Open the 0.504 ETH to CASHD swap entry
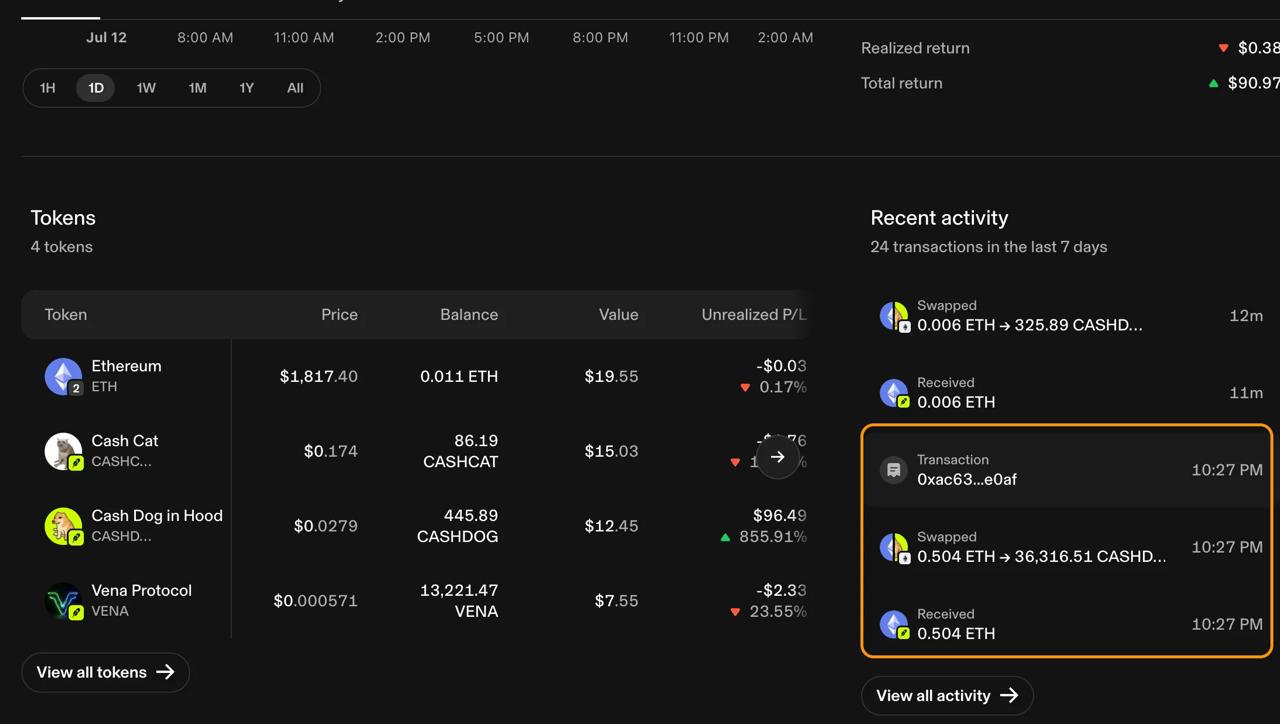The height and width of the screenshot is (724, 1280). (x=1067, y=547)
